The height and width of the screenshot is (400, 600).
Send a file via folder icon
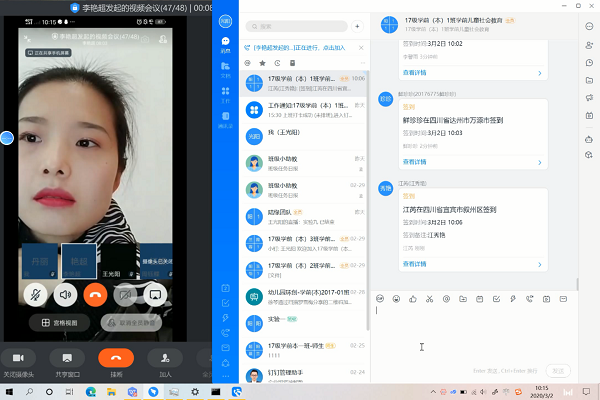point(463,299)
